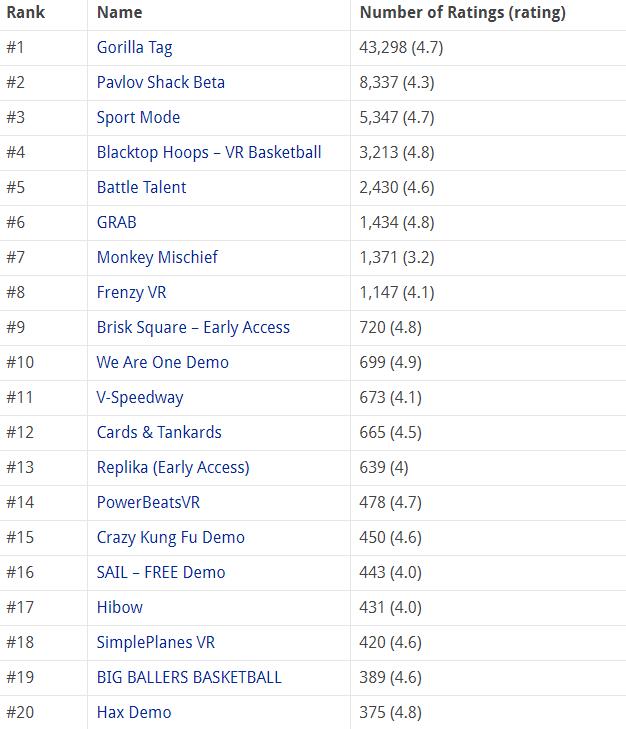Open Brisk Square – Early Access link
The height and width of the screenshot is (729, 626).
tap(193, 327)
